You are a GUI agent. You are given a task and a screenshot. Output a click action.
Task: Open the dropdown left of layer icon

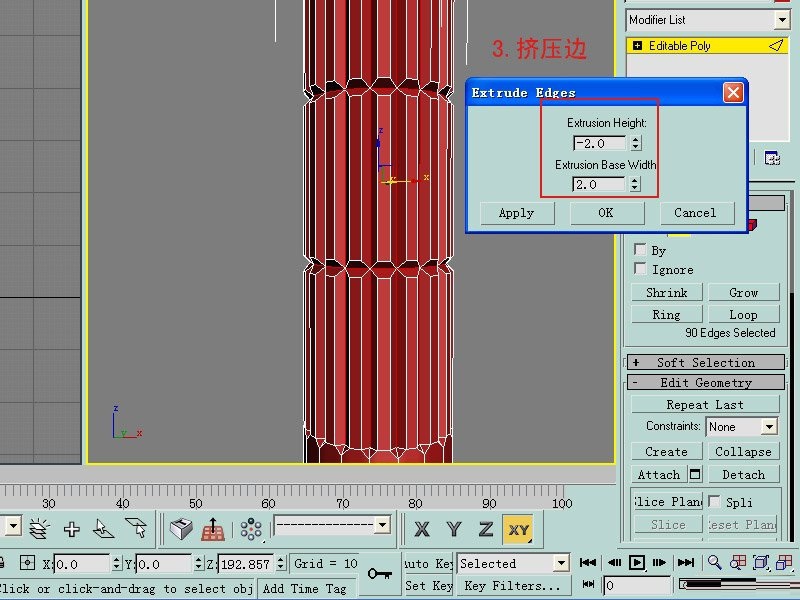pos(11,526)
